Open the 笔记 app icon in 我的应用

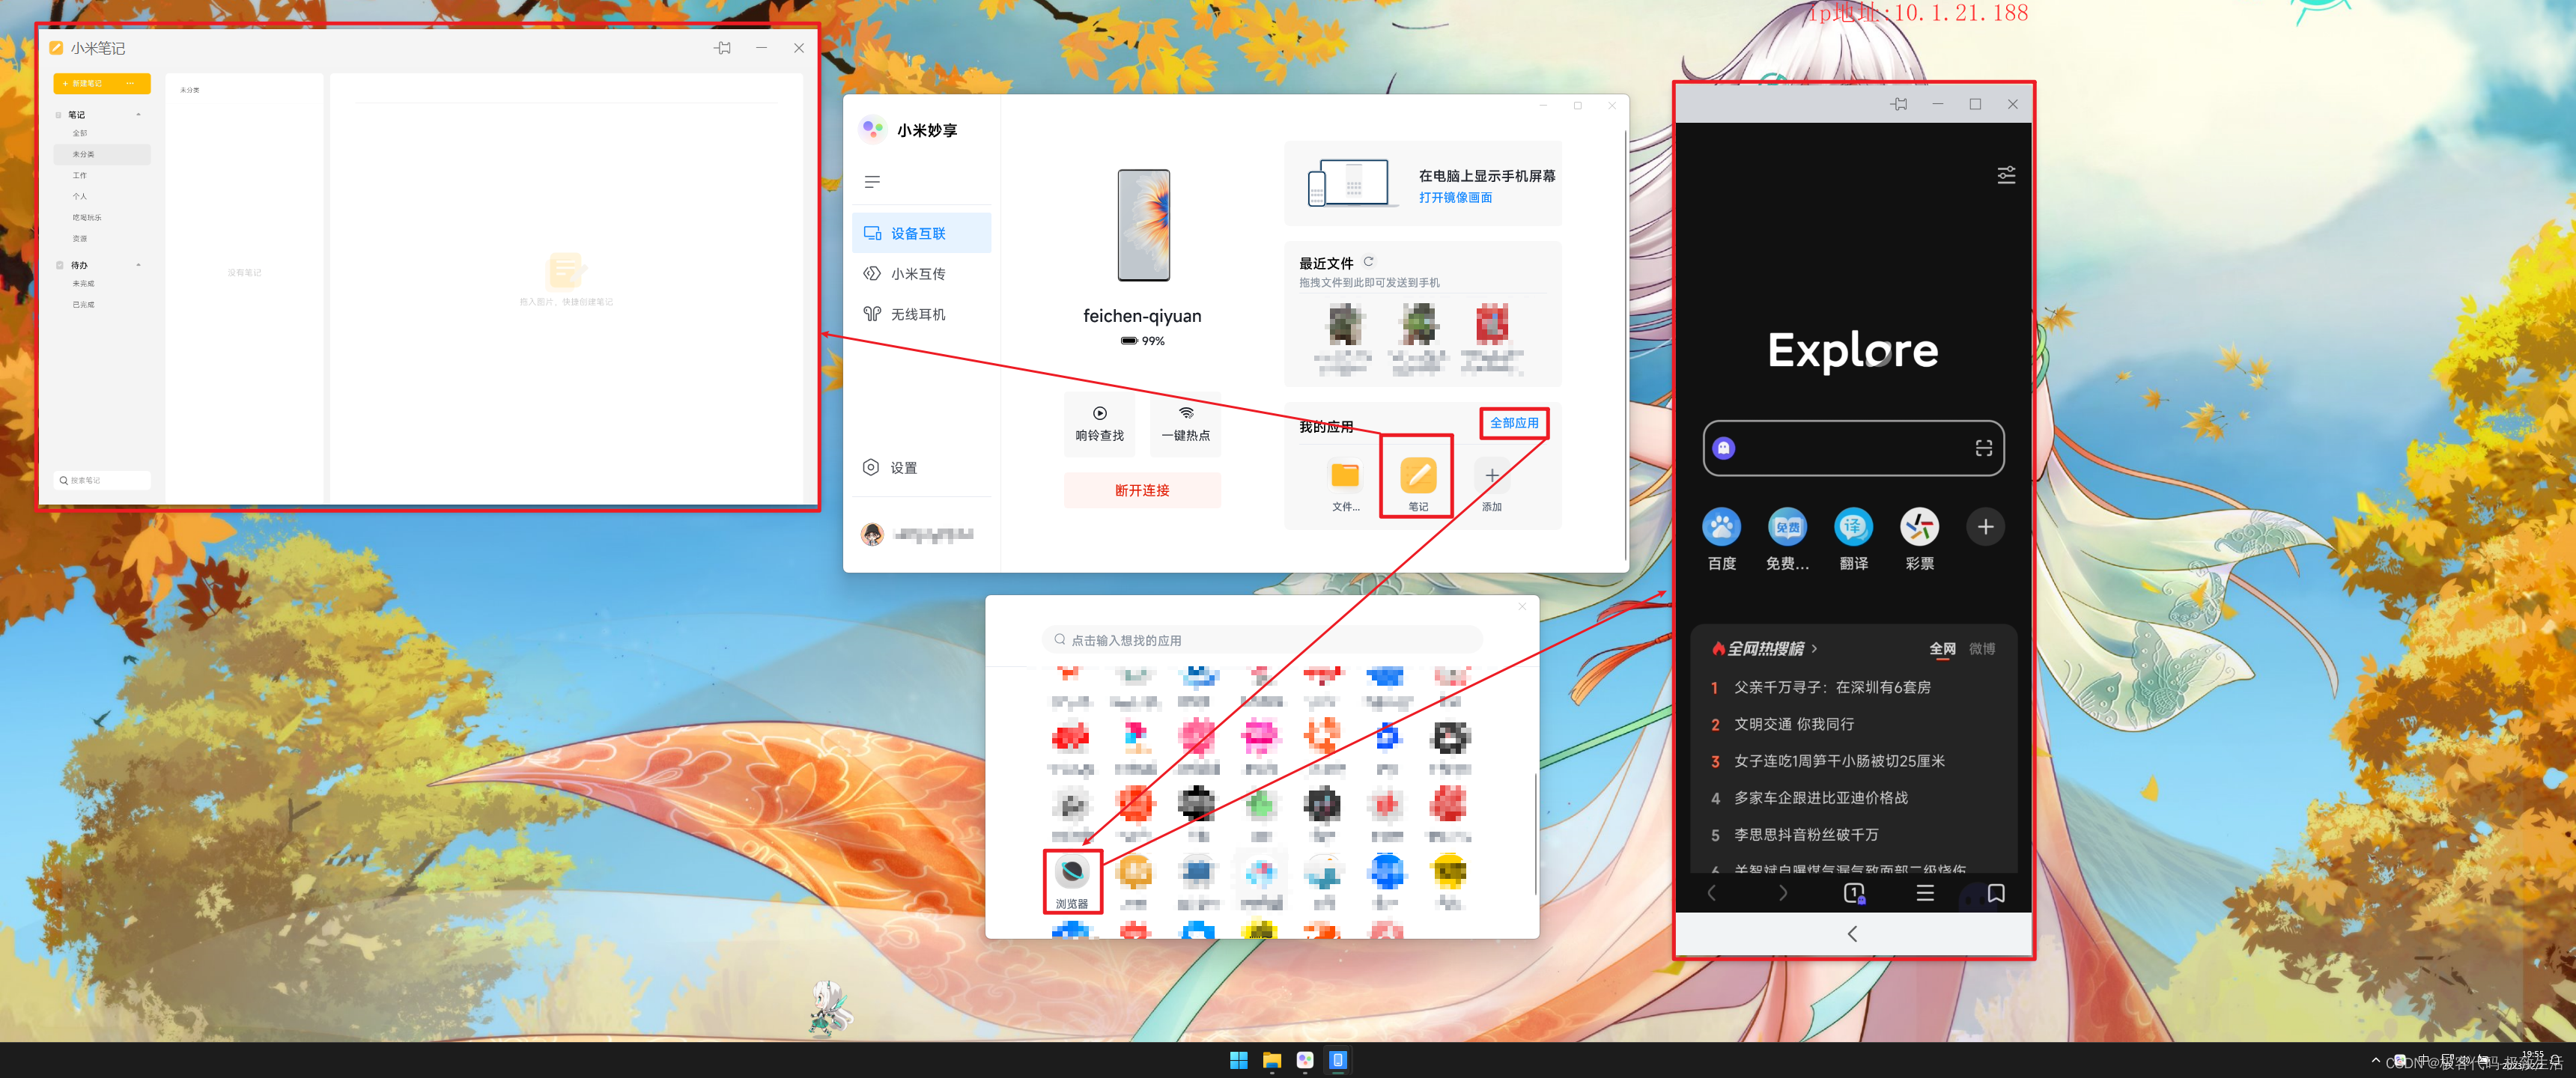[x=1418, y=475]
